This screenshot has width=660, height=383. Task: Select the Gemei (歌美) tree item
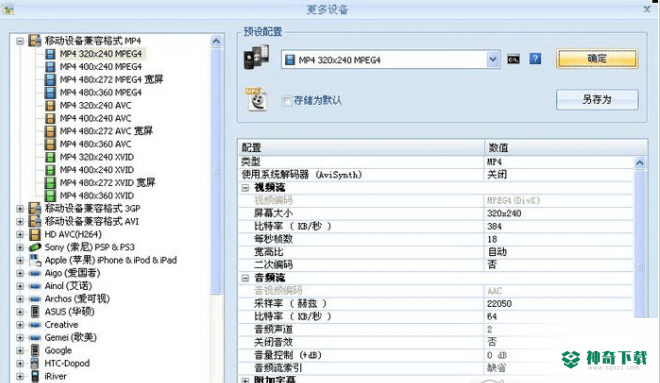(71, 338)
